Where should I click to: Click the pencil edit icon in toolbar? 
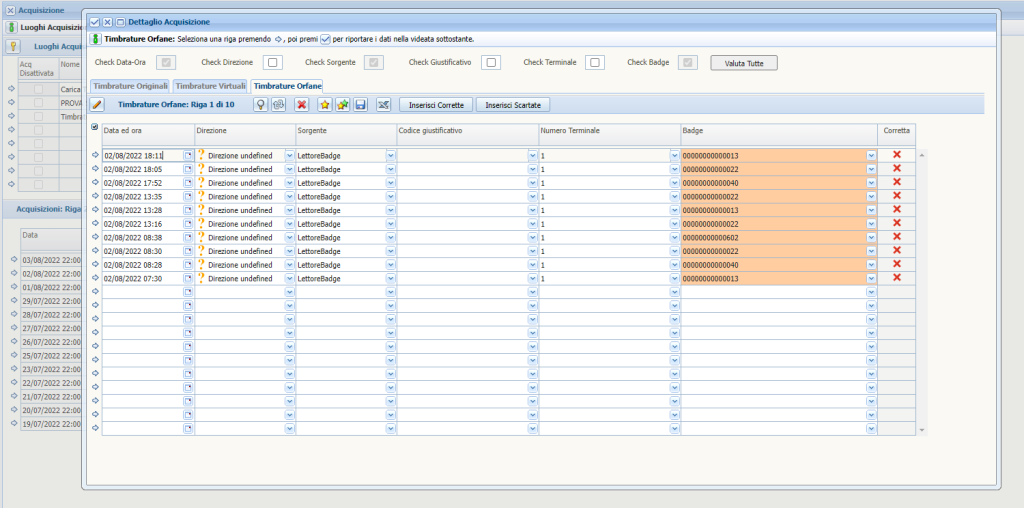coord(97,104)
